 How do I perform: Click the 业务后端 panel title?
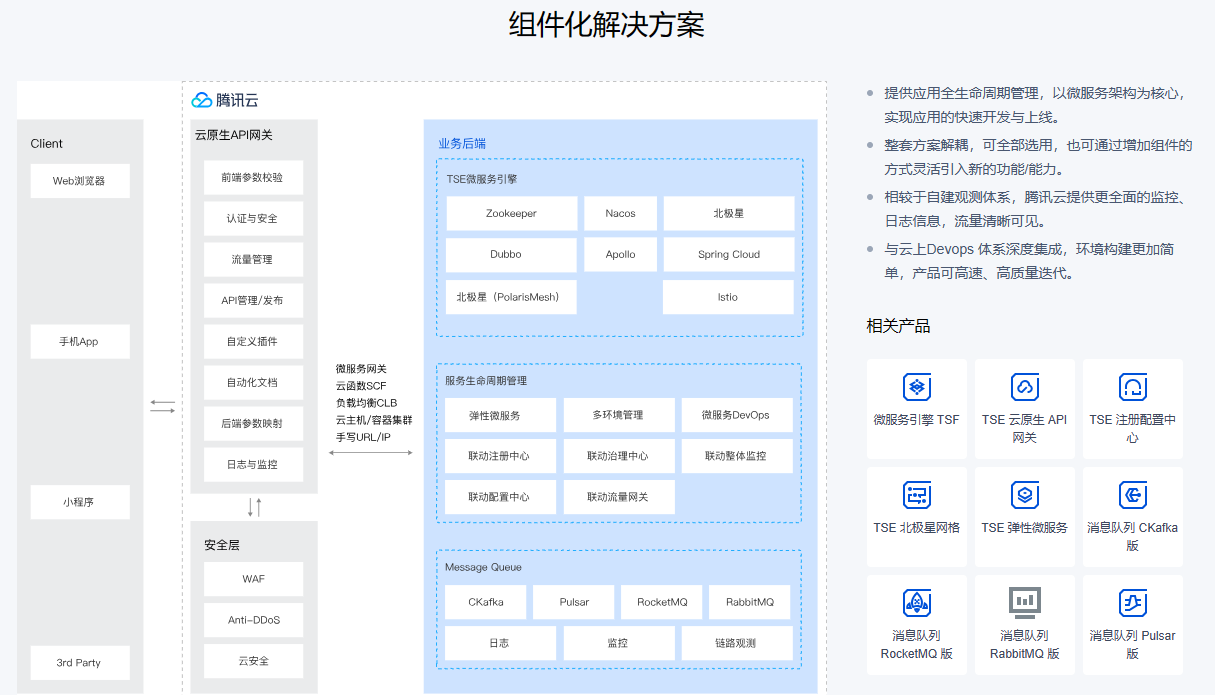[x=462, y=143]
